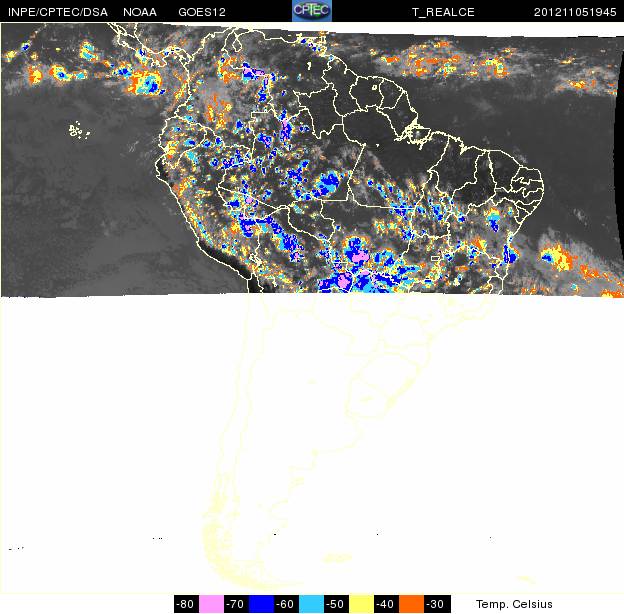
Task: Select the yellow -50 to -40 swatch
Action: pos(361,604)
